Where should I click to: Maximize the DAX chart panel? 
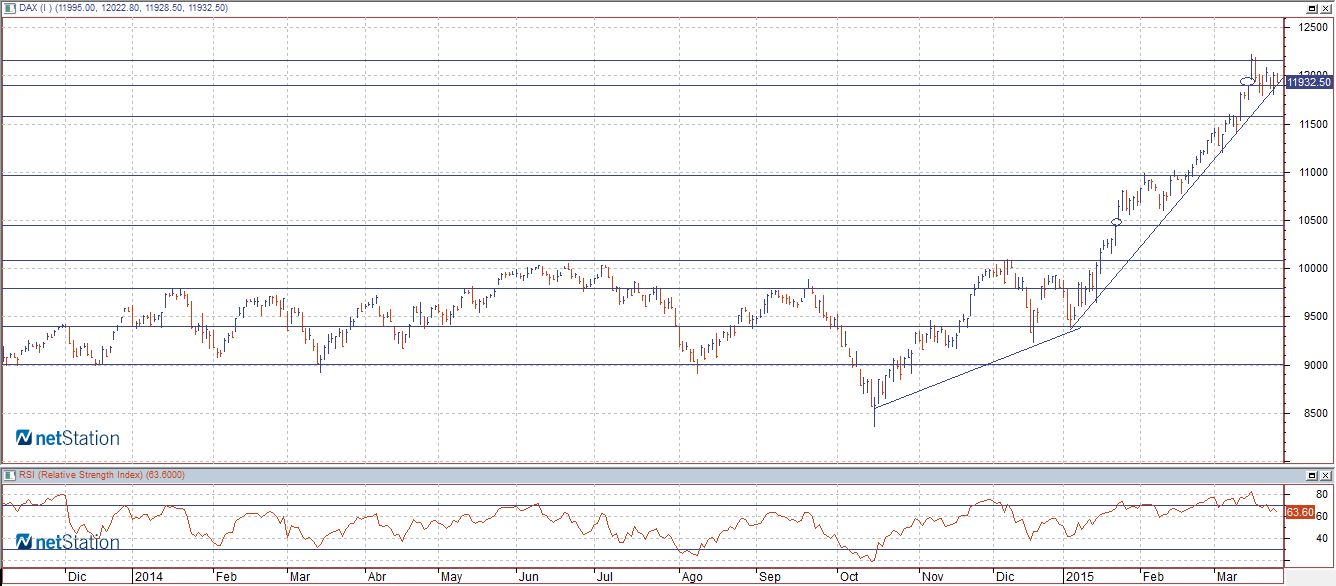coord(1310,8)
